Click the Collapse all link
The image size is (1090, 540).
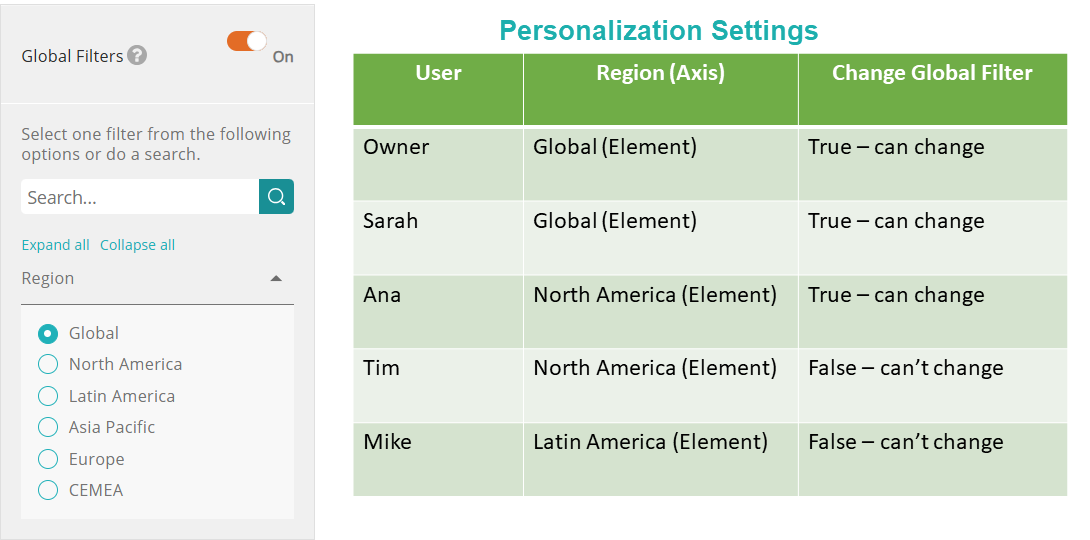point(138,245)
